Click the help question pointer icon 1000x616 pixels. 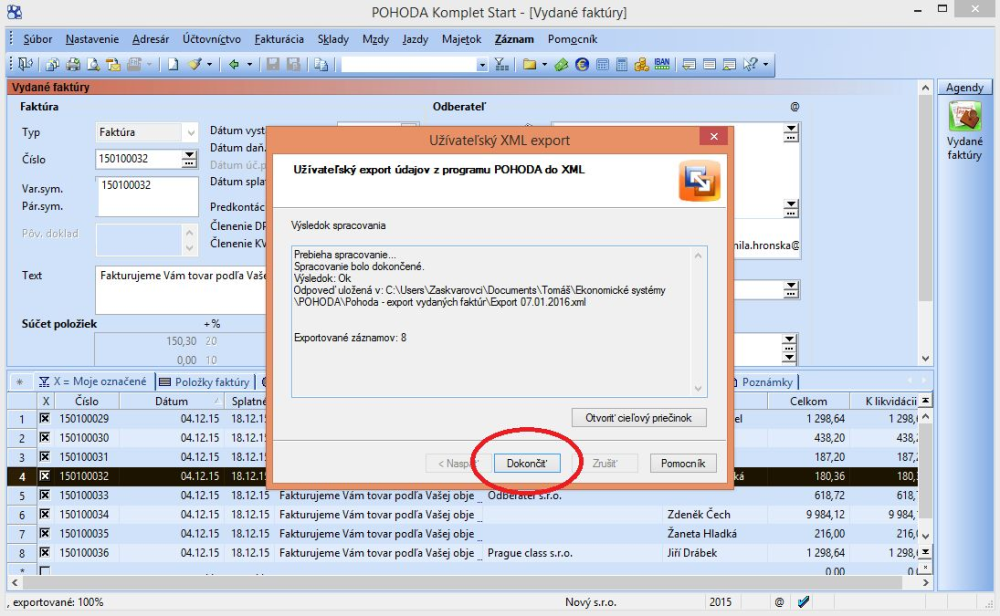click(750, 64)
